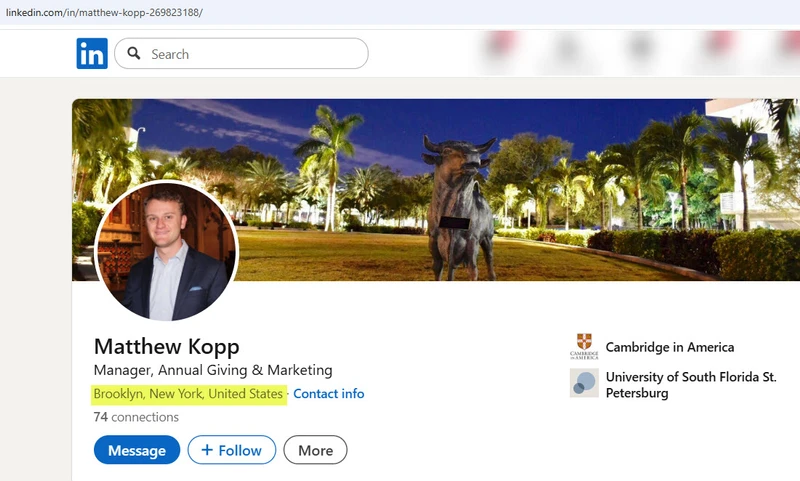This screenshot has width=800, height=481.
Task: Click the Message button
Action: tap(137, 450)
